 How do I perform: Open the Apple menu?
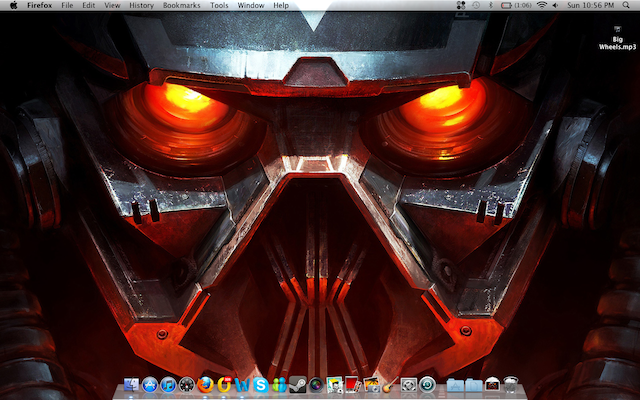point(14,5)
